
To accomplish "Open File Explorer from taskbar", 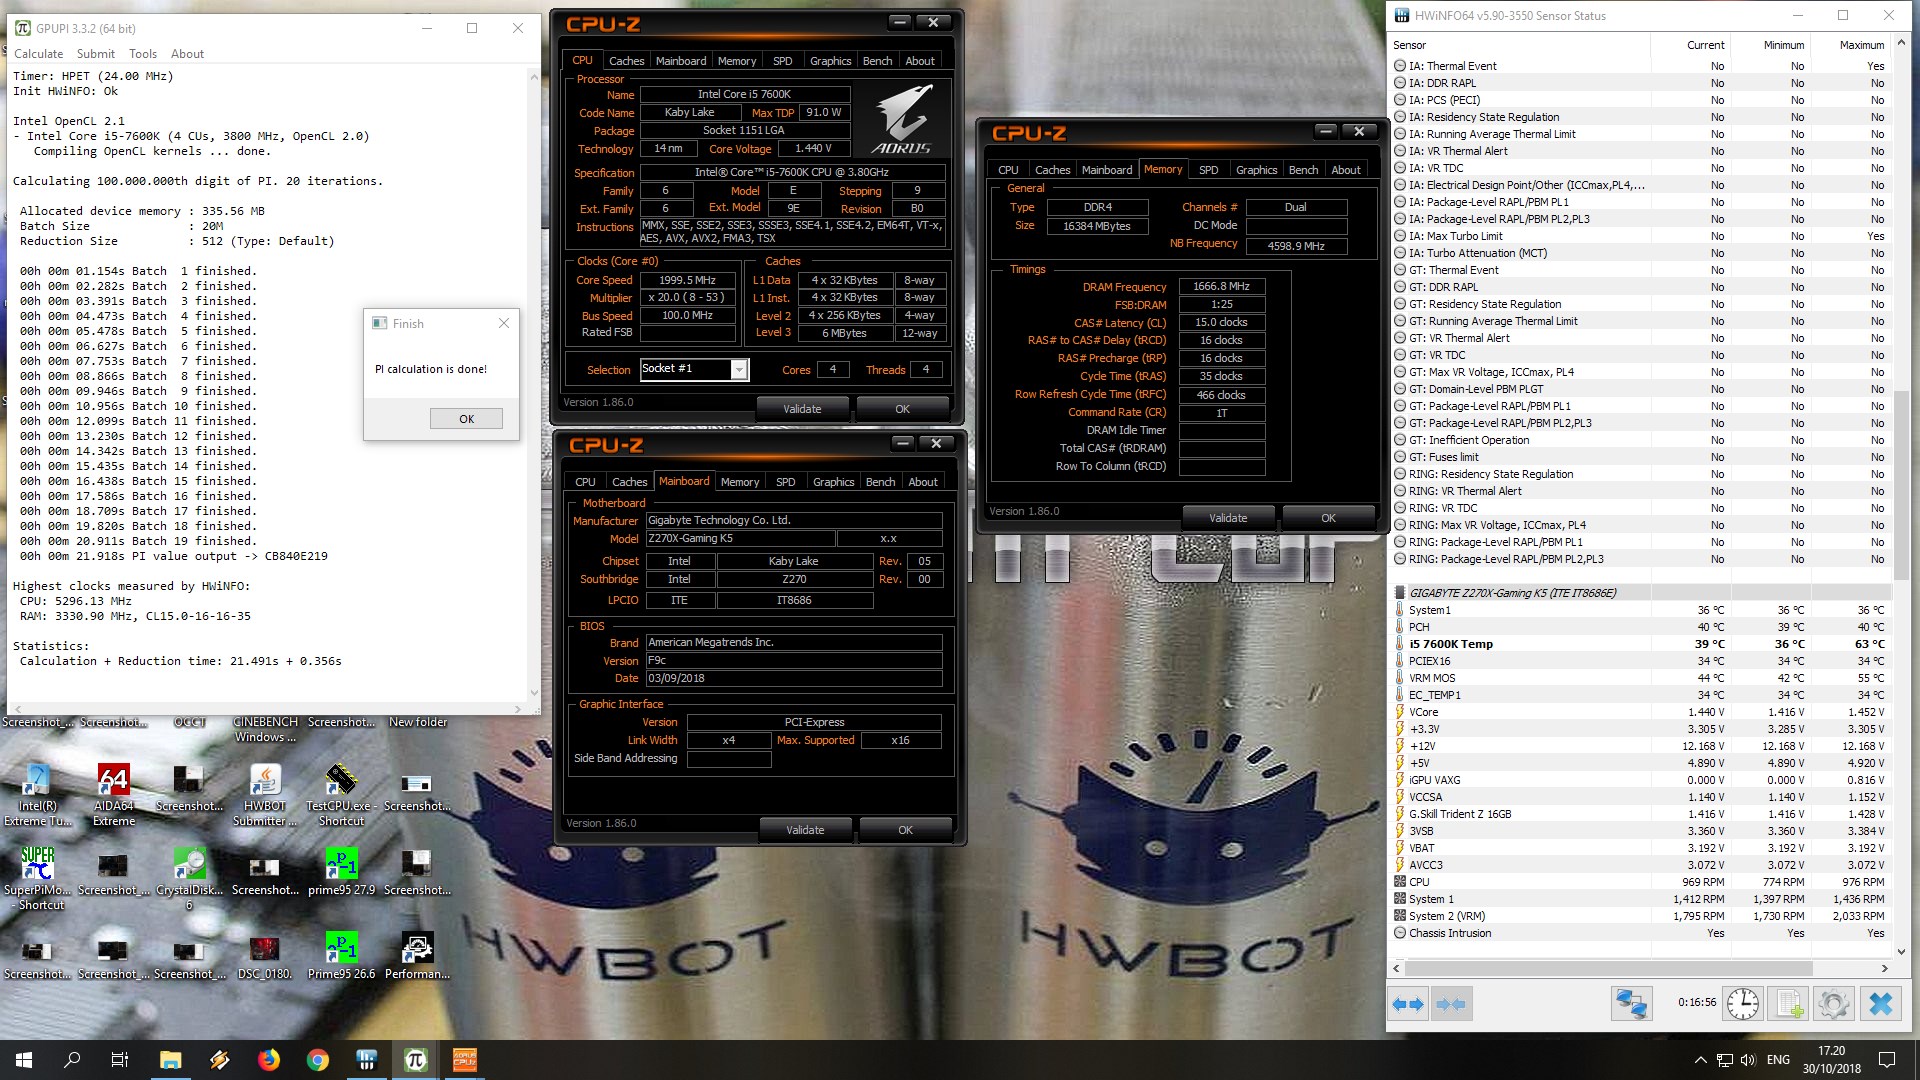I will click(x=170, y=1060).
